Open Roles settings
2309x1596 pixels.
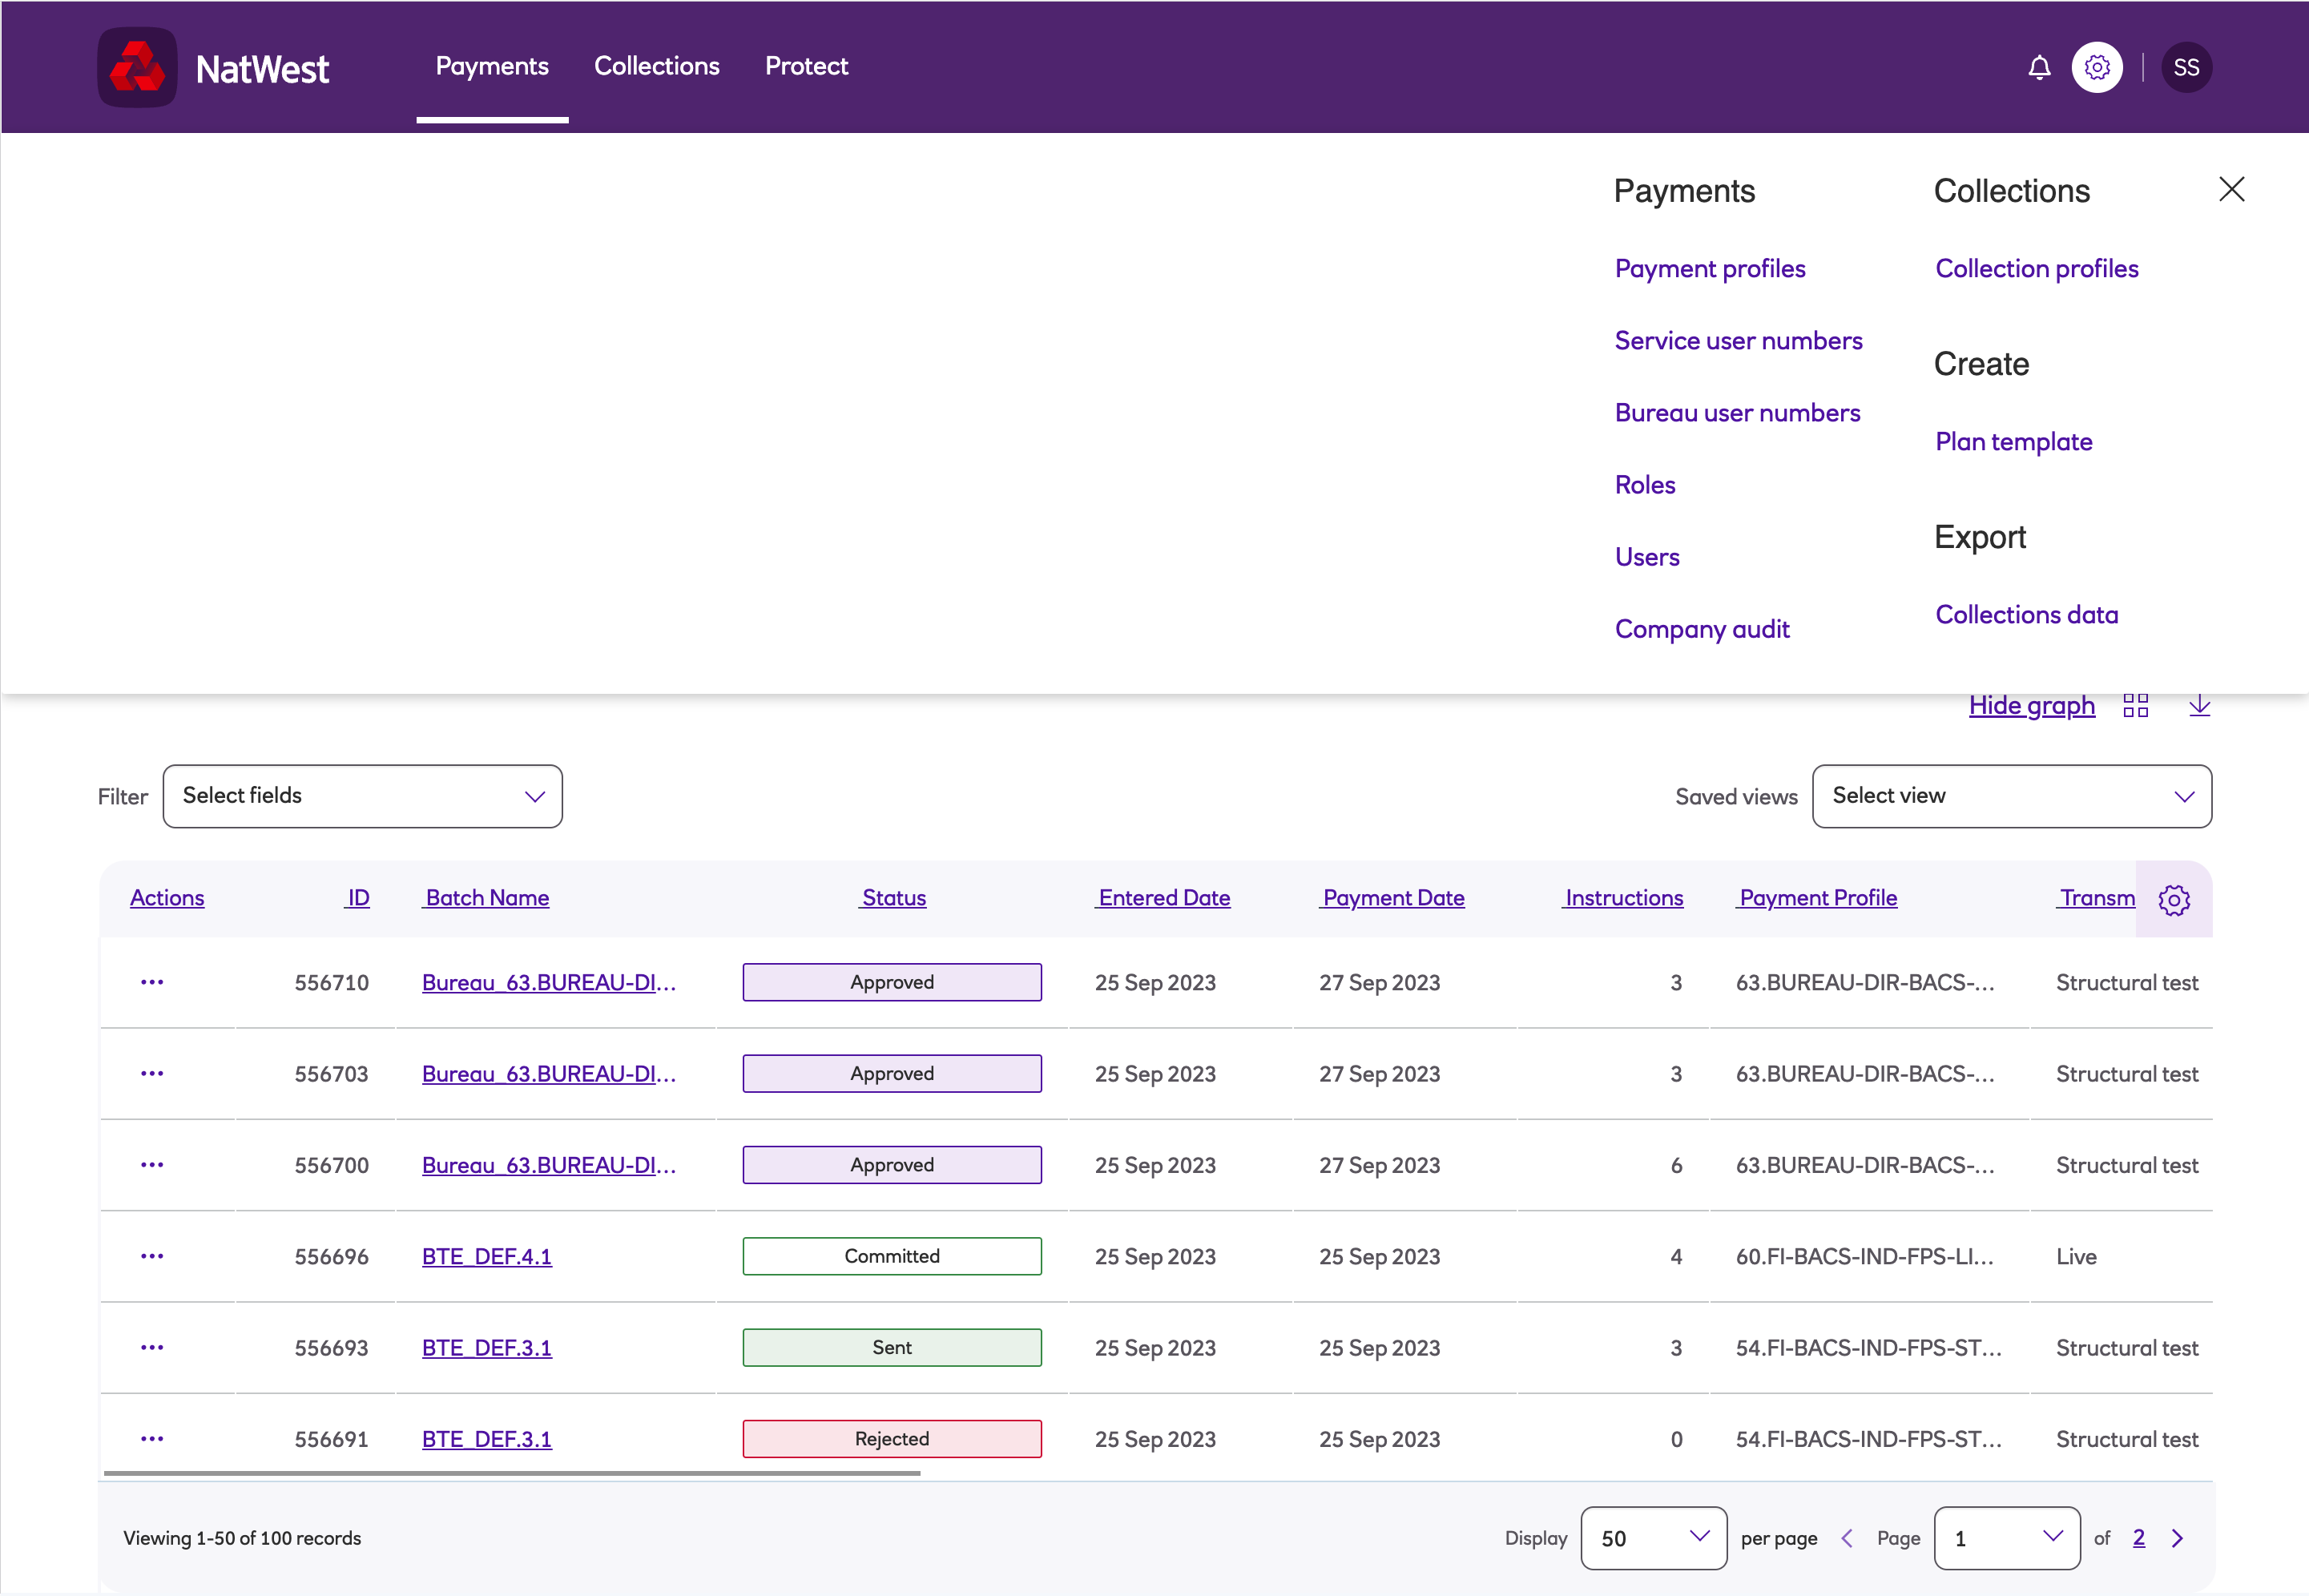pos(1645,485)
